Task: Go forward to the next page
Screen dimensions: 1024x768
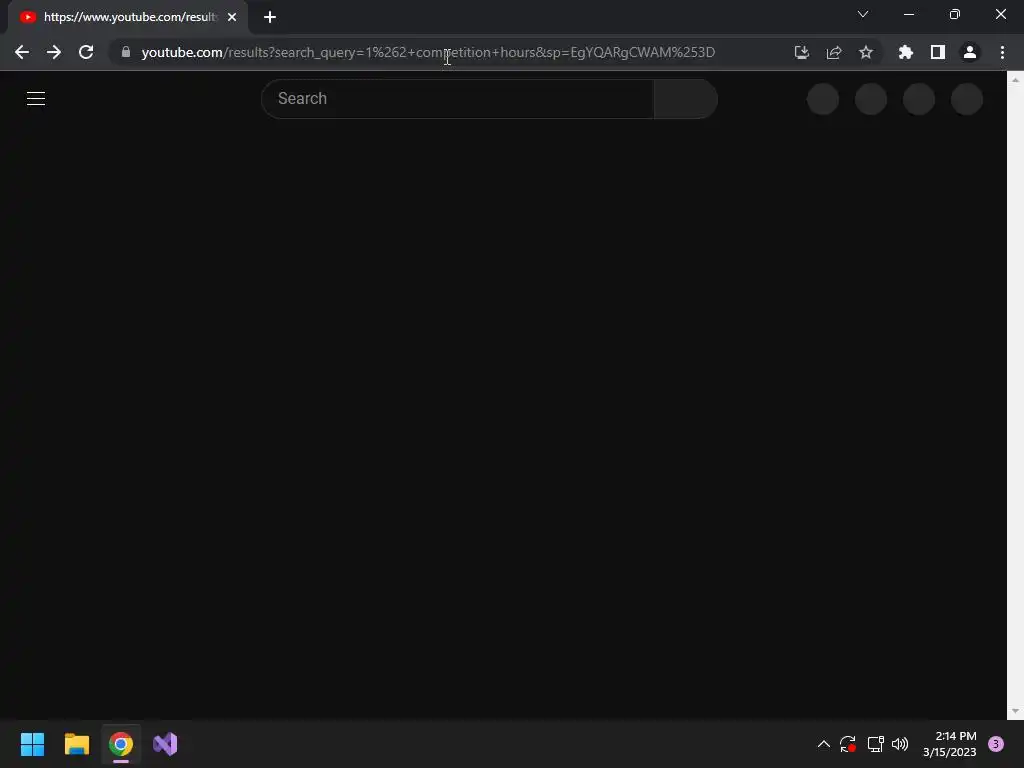Action: point(54,52)
